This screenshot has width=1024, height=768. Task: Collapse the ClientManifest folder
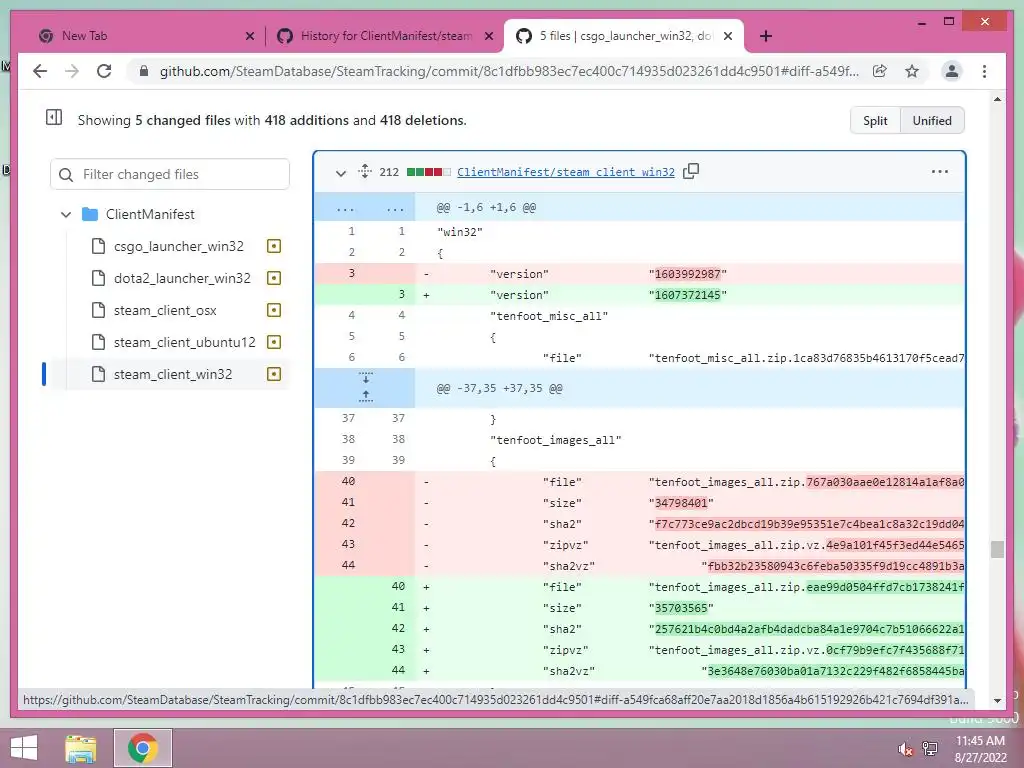click(66, 214)
